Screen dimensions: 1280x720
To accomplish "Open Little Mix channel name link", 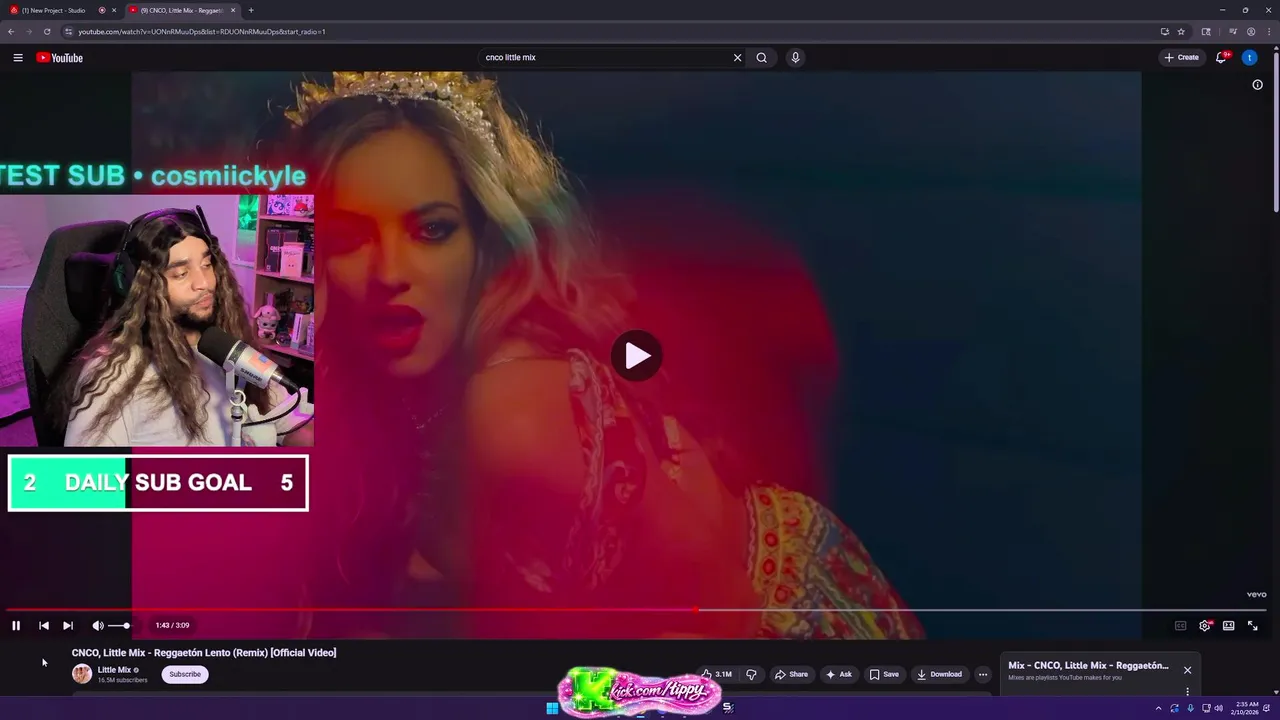I will pos(114,670).
